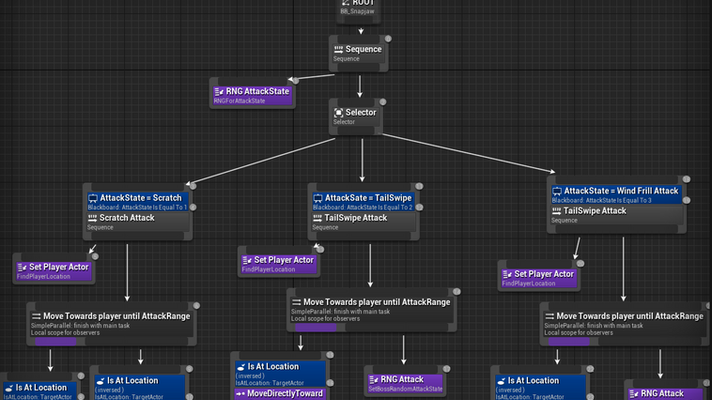
Task: Click icon of inversed Is At Location in Scratch branch
Action: [100, 381]
